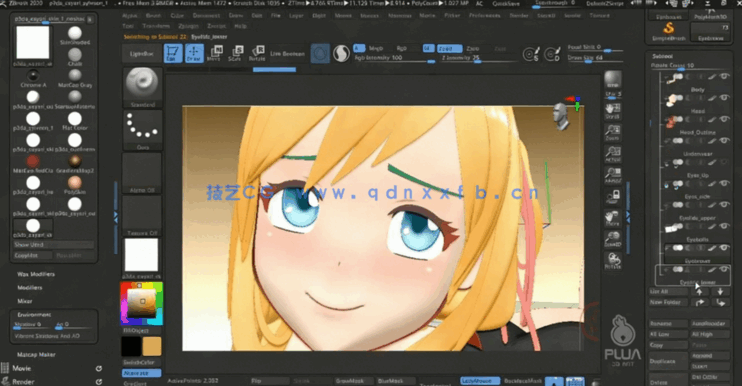The width and height of the screenshot is (742, 386).
Task: Toggle the Head_Outline subtool eye icon
Action: point(724,119)
